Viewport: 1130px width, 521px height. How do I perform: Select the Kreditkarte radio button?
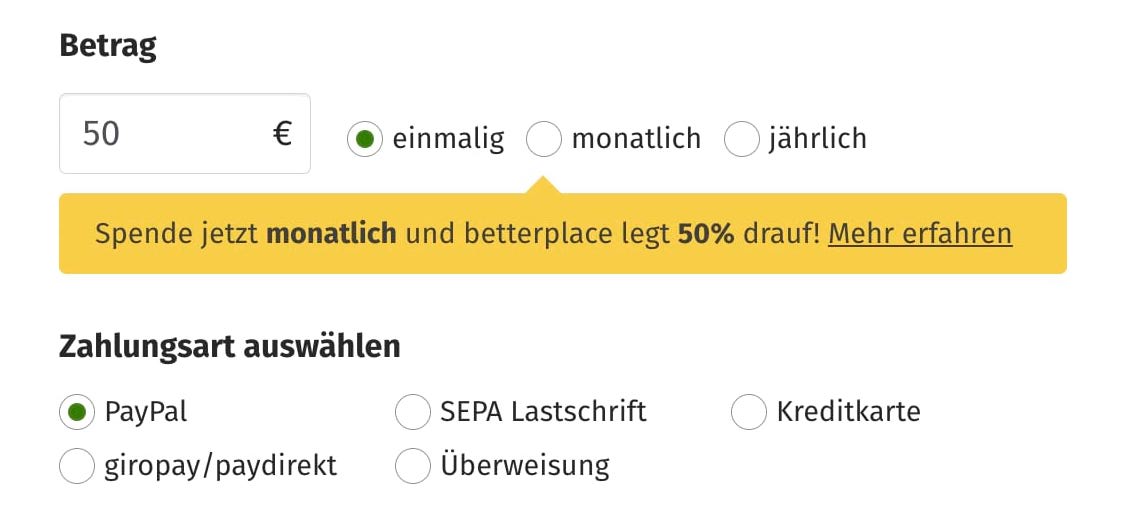(748, 411)
